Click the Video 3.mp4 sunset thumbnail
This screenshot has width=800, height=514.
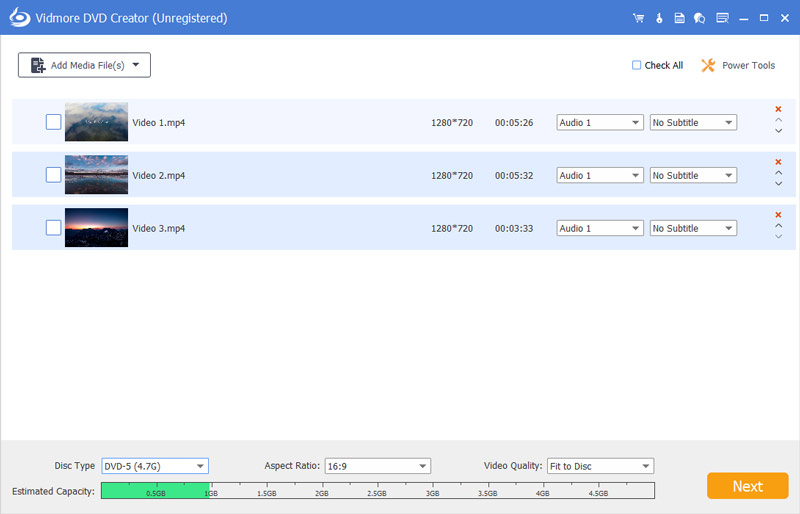[96, 228]
